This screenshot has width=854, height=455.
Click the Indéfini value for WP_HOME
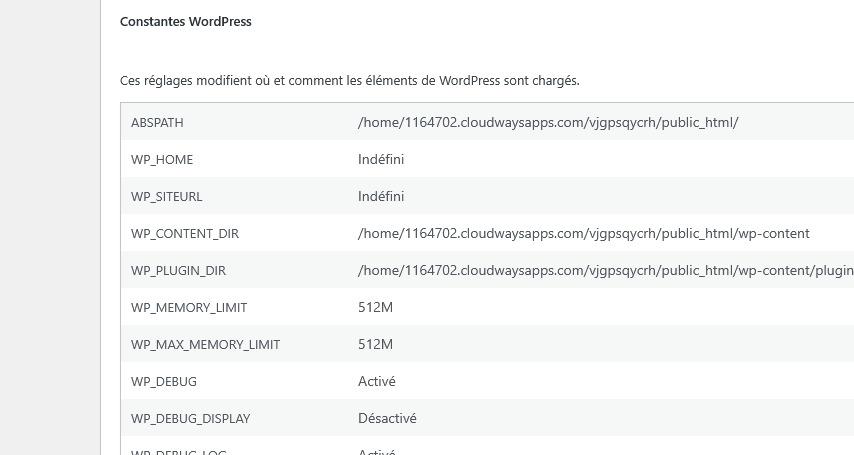click(381, 159)
